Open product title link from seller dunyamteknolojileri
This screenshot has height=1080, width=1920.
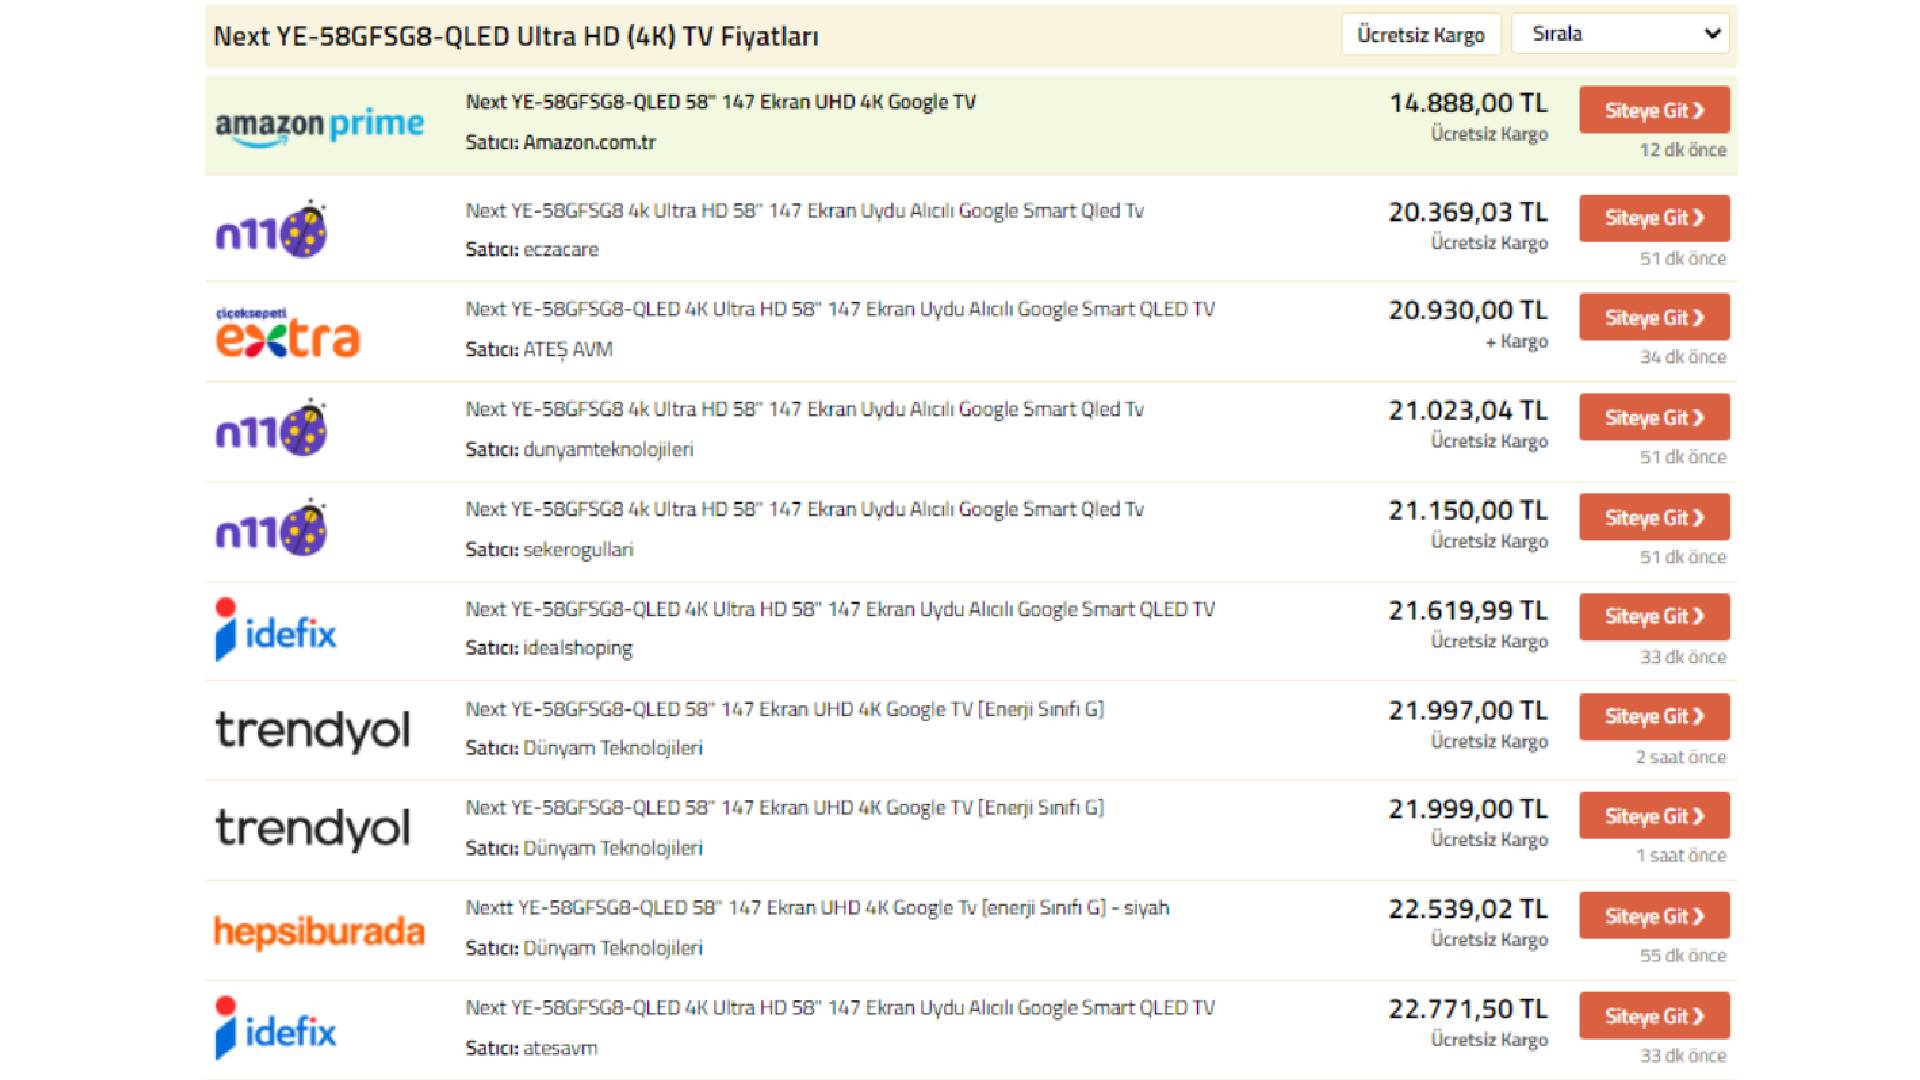(x=804, y=410)
